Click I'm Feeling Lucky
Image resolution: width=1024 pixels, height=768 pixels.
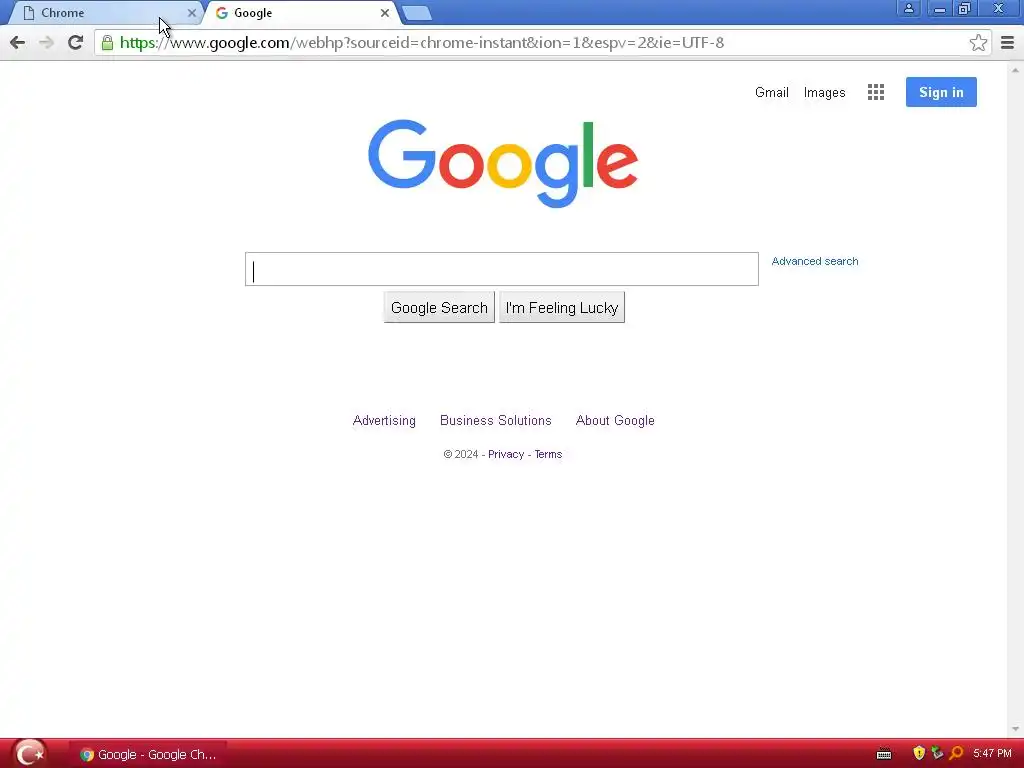[x=562, y=308]
